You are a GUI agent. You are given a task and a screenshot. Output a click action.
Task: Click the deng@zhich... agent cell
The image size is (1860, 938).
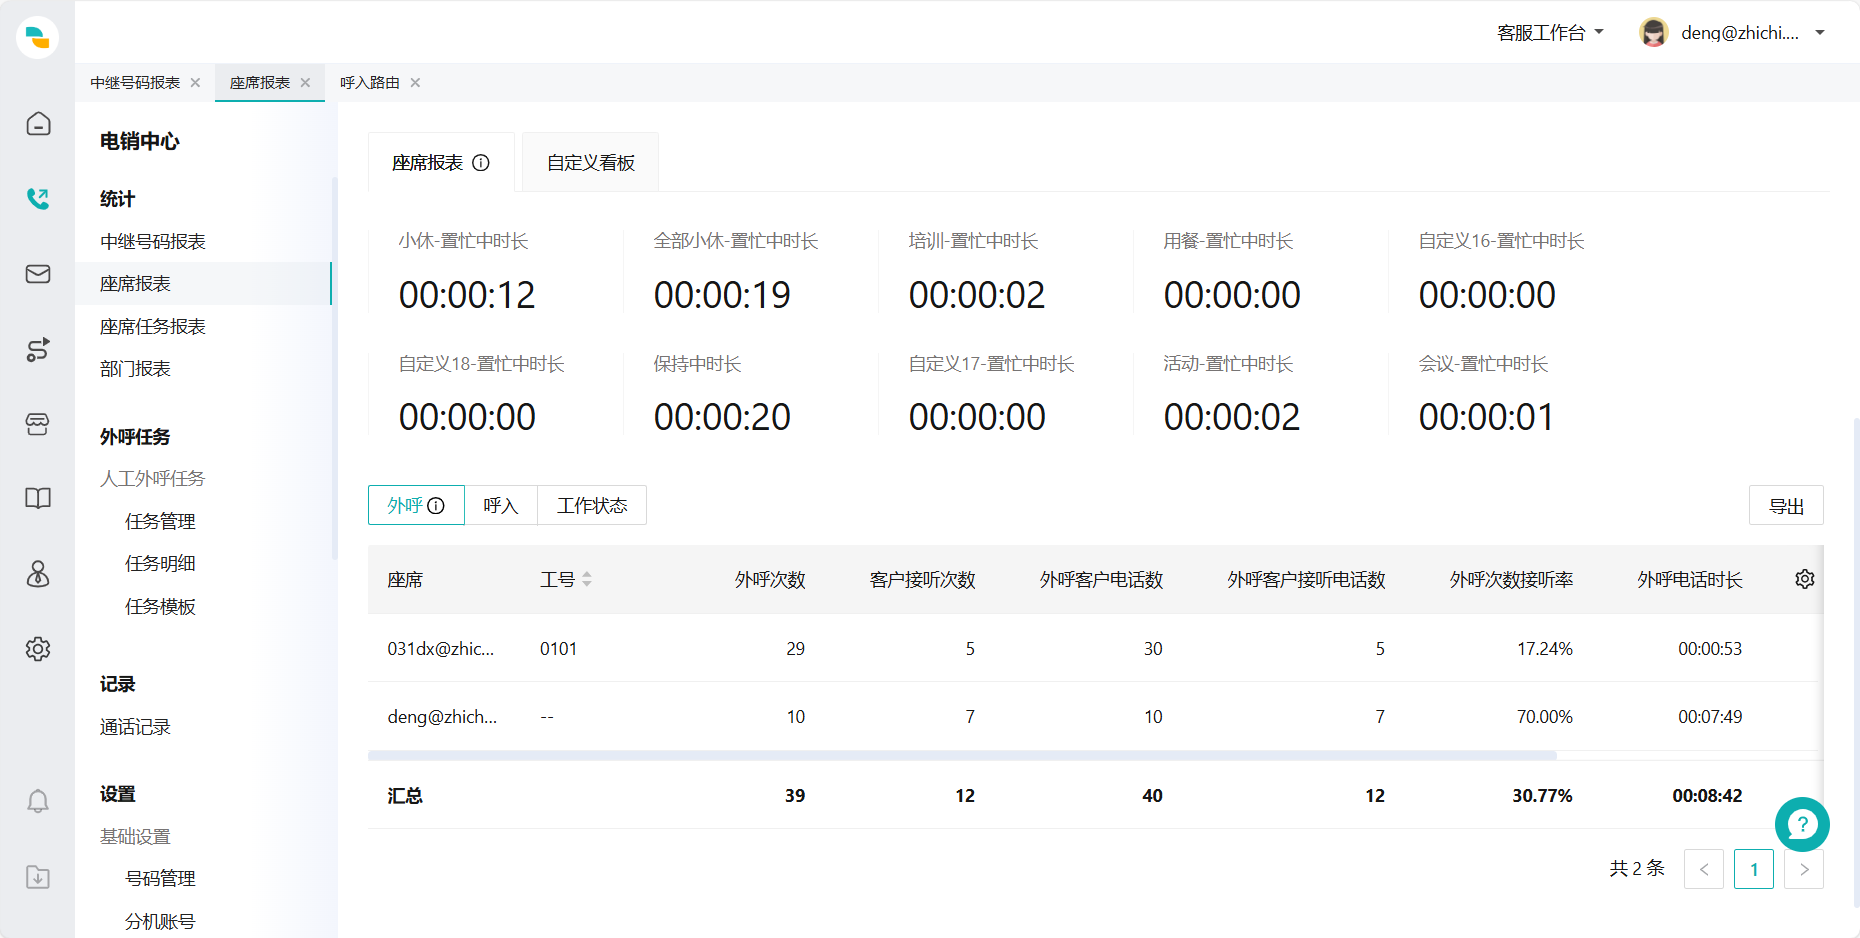pos(442,717)
